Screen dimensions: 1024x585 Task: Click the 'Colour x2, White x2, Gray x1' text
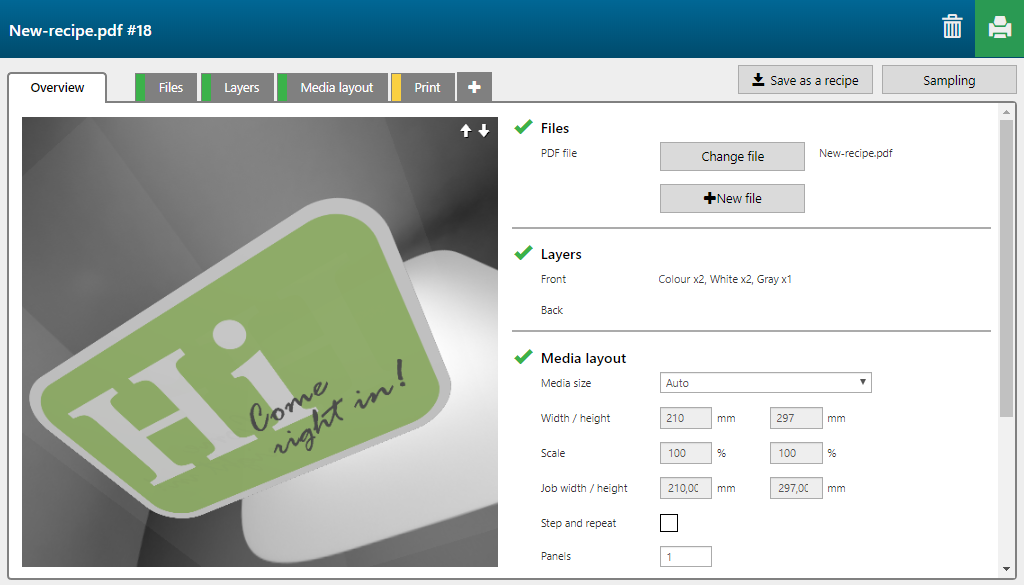click(725, 279)
